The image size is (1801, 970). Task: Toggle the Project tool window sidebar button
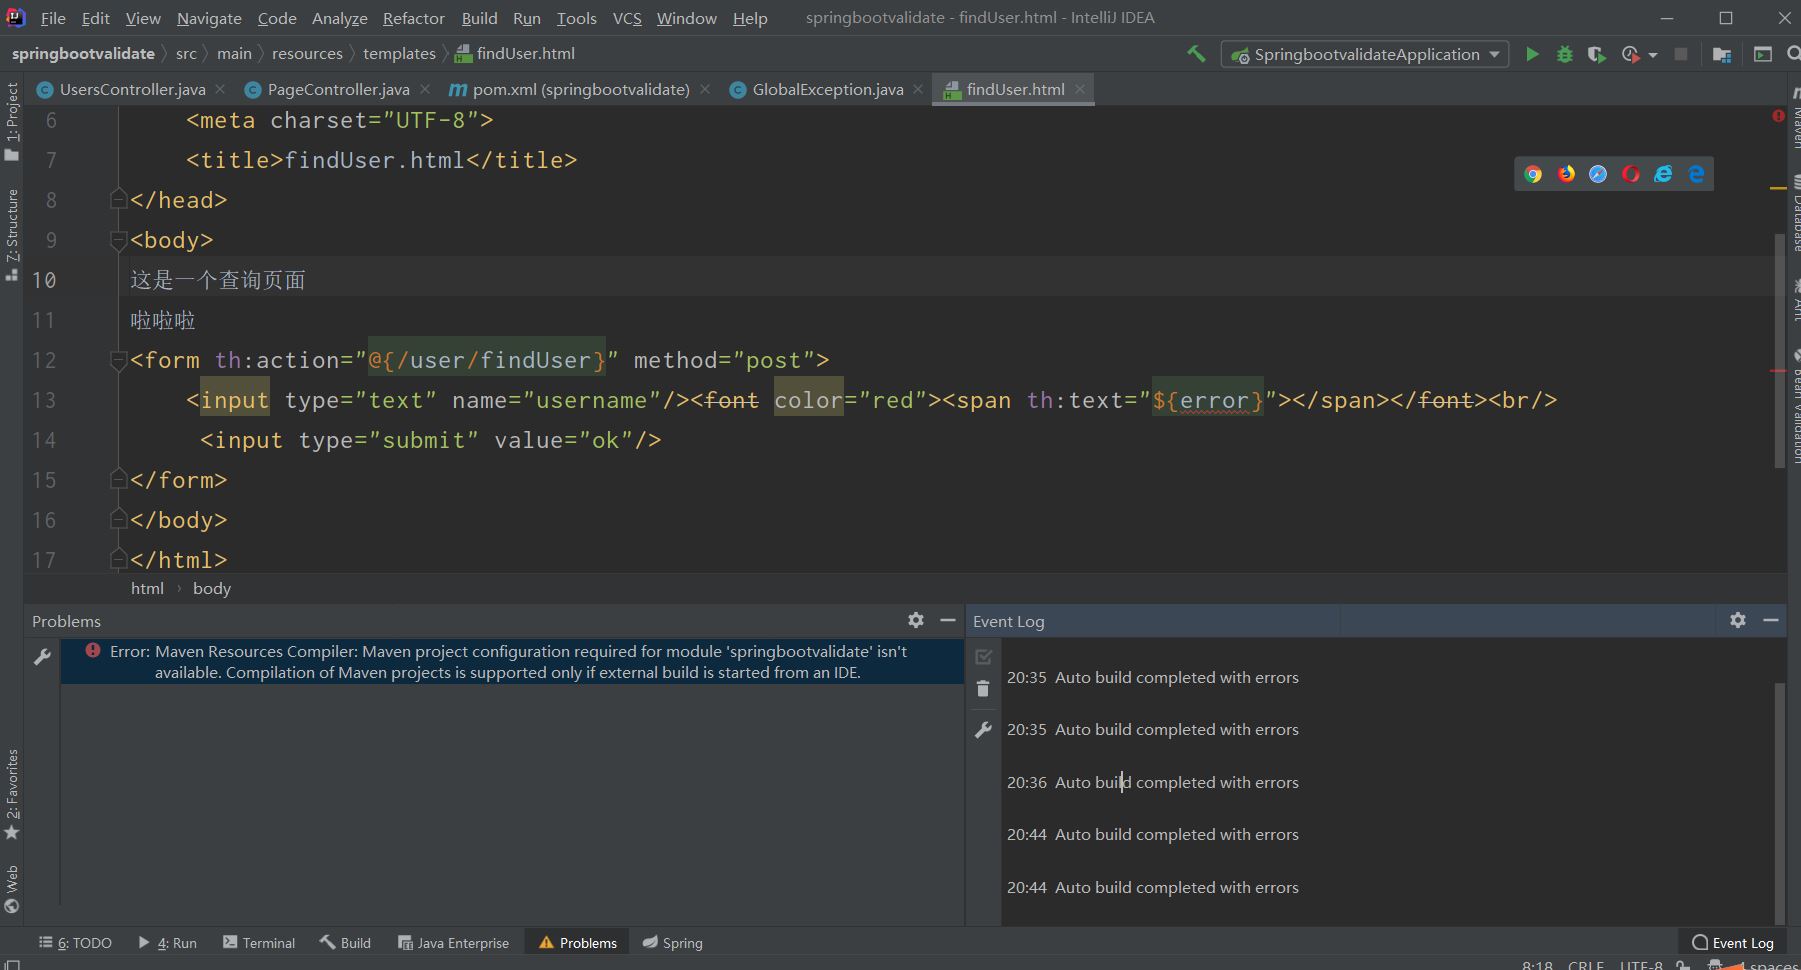coord(12,122)
